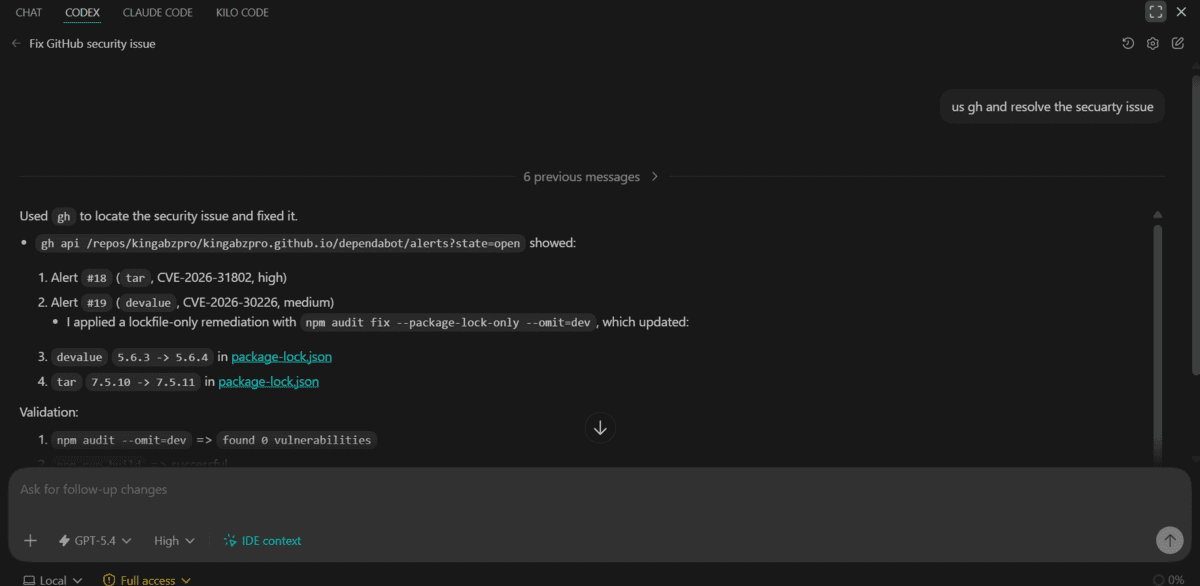Open the plus attachment icon in composer
1200x586 pixels.
click(30, 540)
